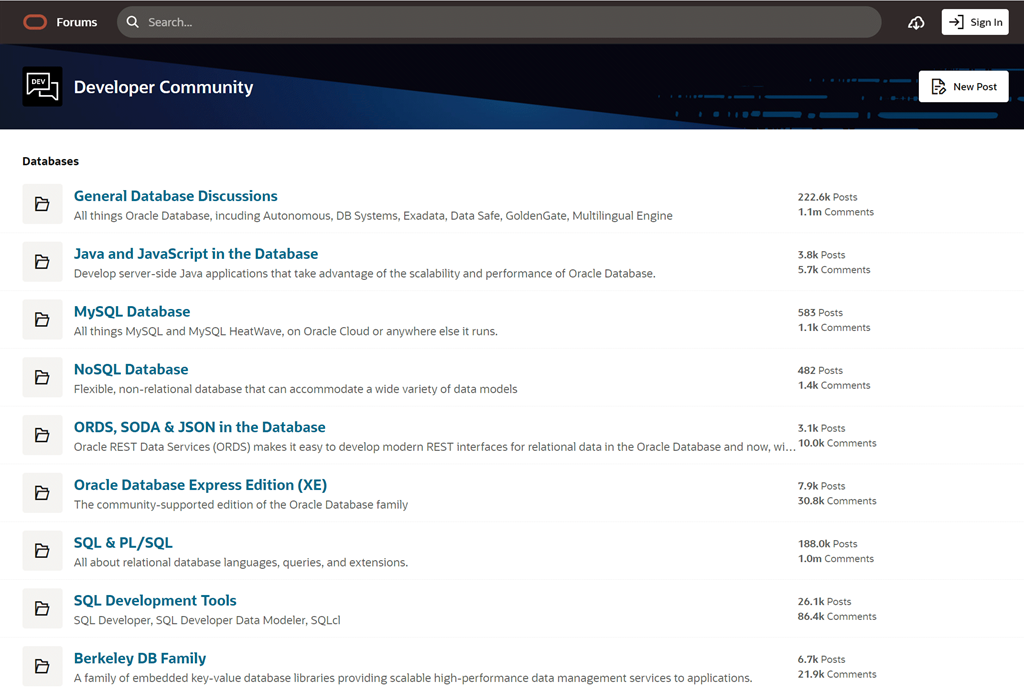Focus the Search input field
Image resolution: width=1024 pixels, height=692 pixels.
[500, 22]
